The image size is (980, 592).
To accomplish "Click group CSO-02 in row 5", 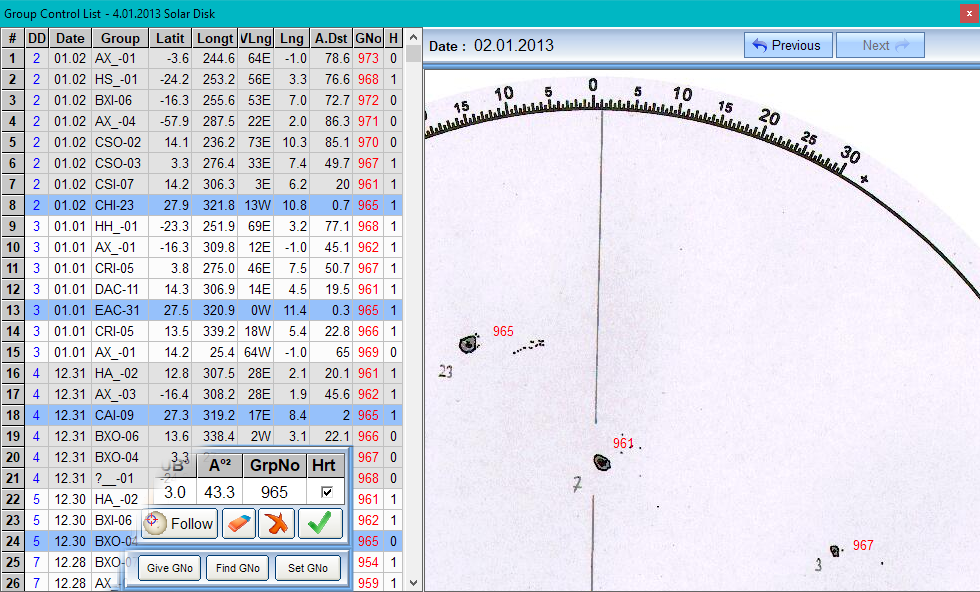I will (x=118, y=143).
